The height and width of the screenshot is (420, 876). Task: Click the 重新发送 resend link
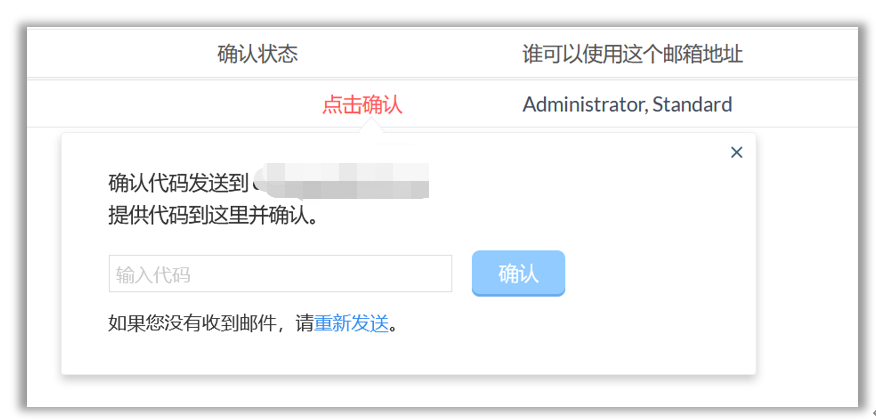click(351, 324)
